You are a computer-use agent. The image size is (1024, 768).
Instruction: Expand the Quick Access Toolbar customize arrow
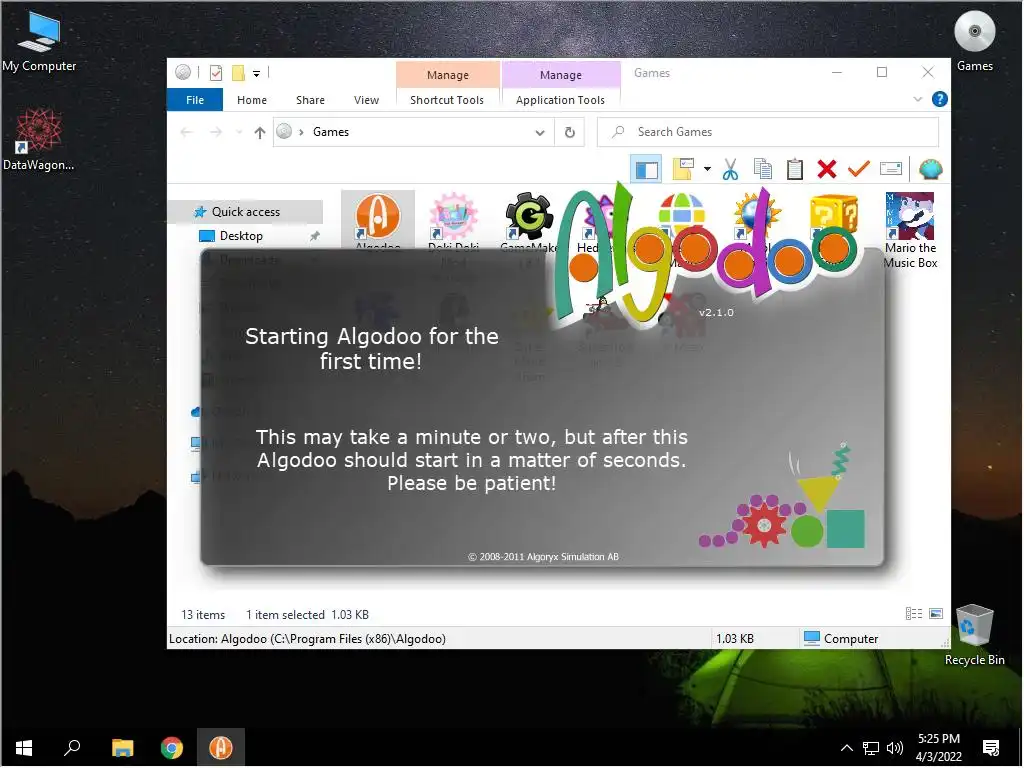click(x=257, y=74)
